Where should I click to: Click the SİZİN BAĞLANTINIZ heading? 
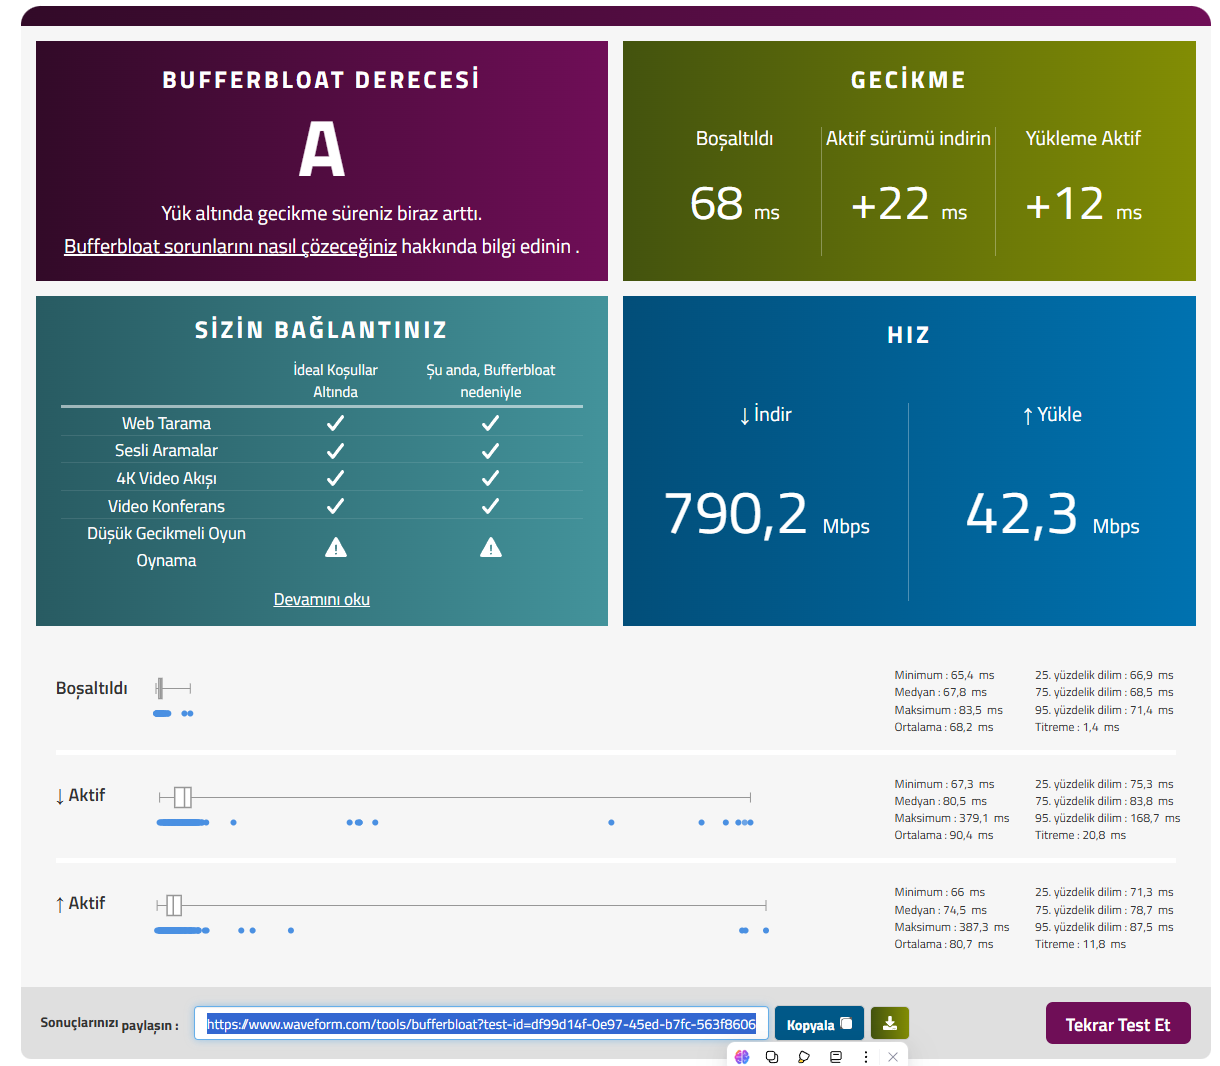pyautogui.click(x=321, y=330)
